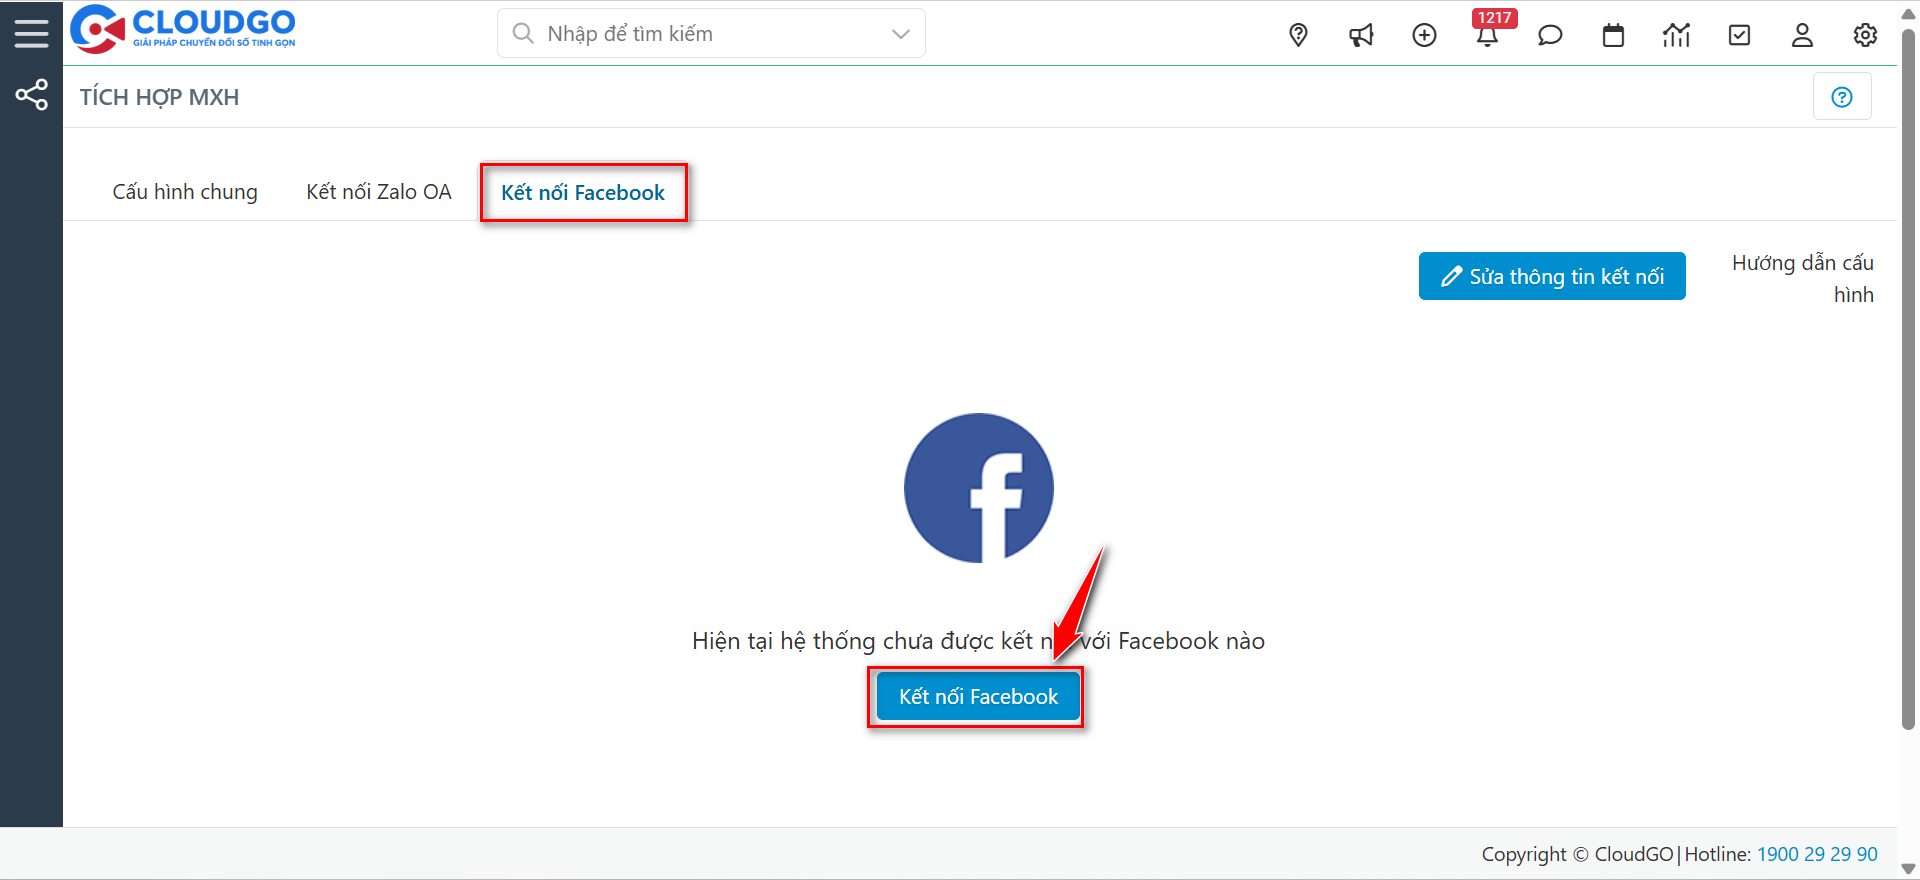Image resolution: width=1920 pixels, height=880 pixels.
Task: Open the megaphone announcements icon
Action: (x=1361, y=35)
